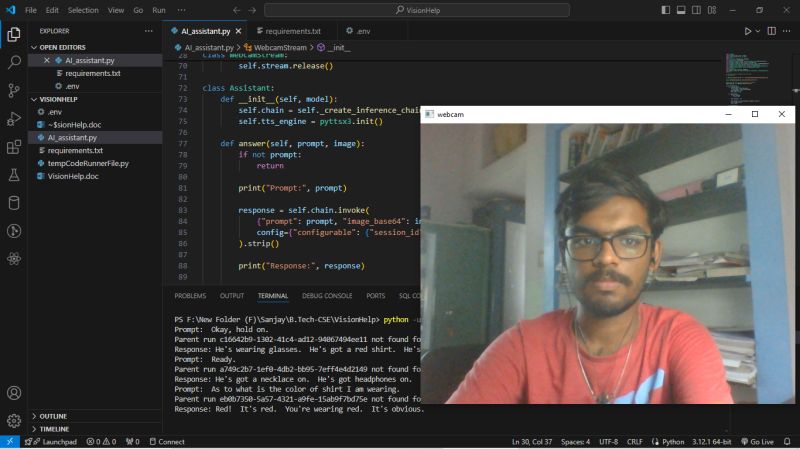Open ~$sionHelp.doc in the file tree
Image resolution: width=800 pixels, height=449 pixels.
95,124
